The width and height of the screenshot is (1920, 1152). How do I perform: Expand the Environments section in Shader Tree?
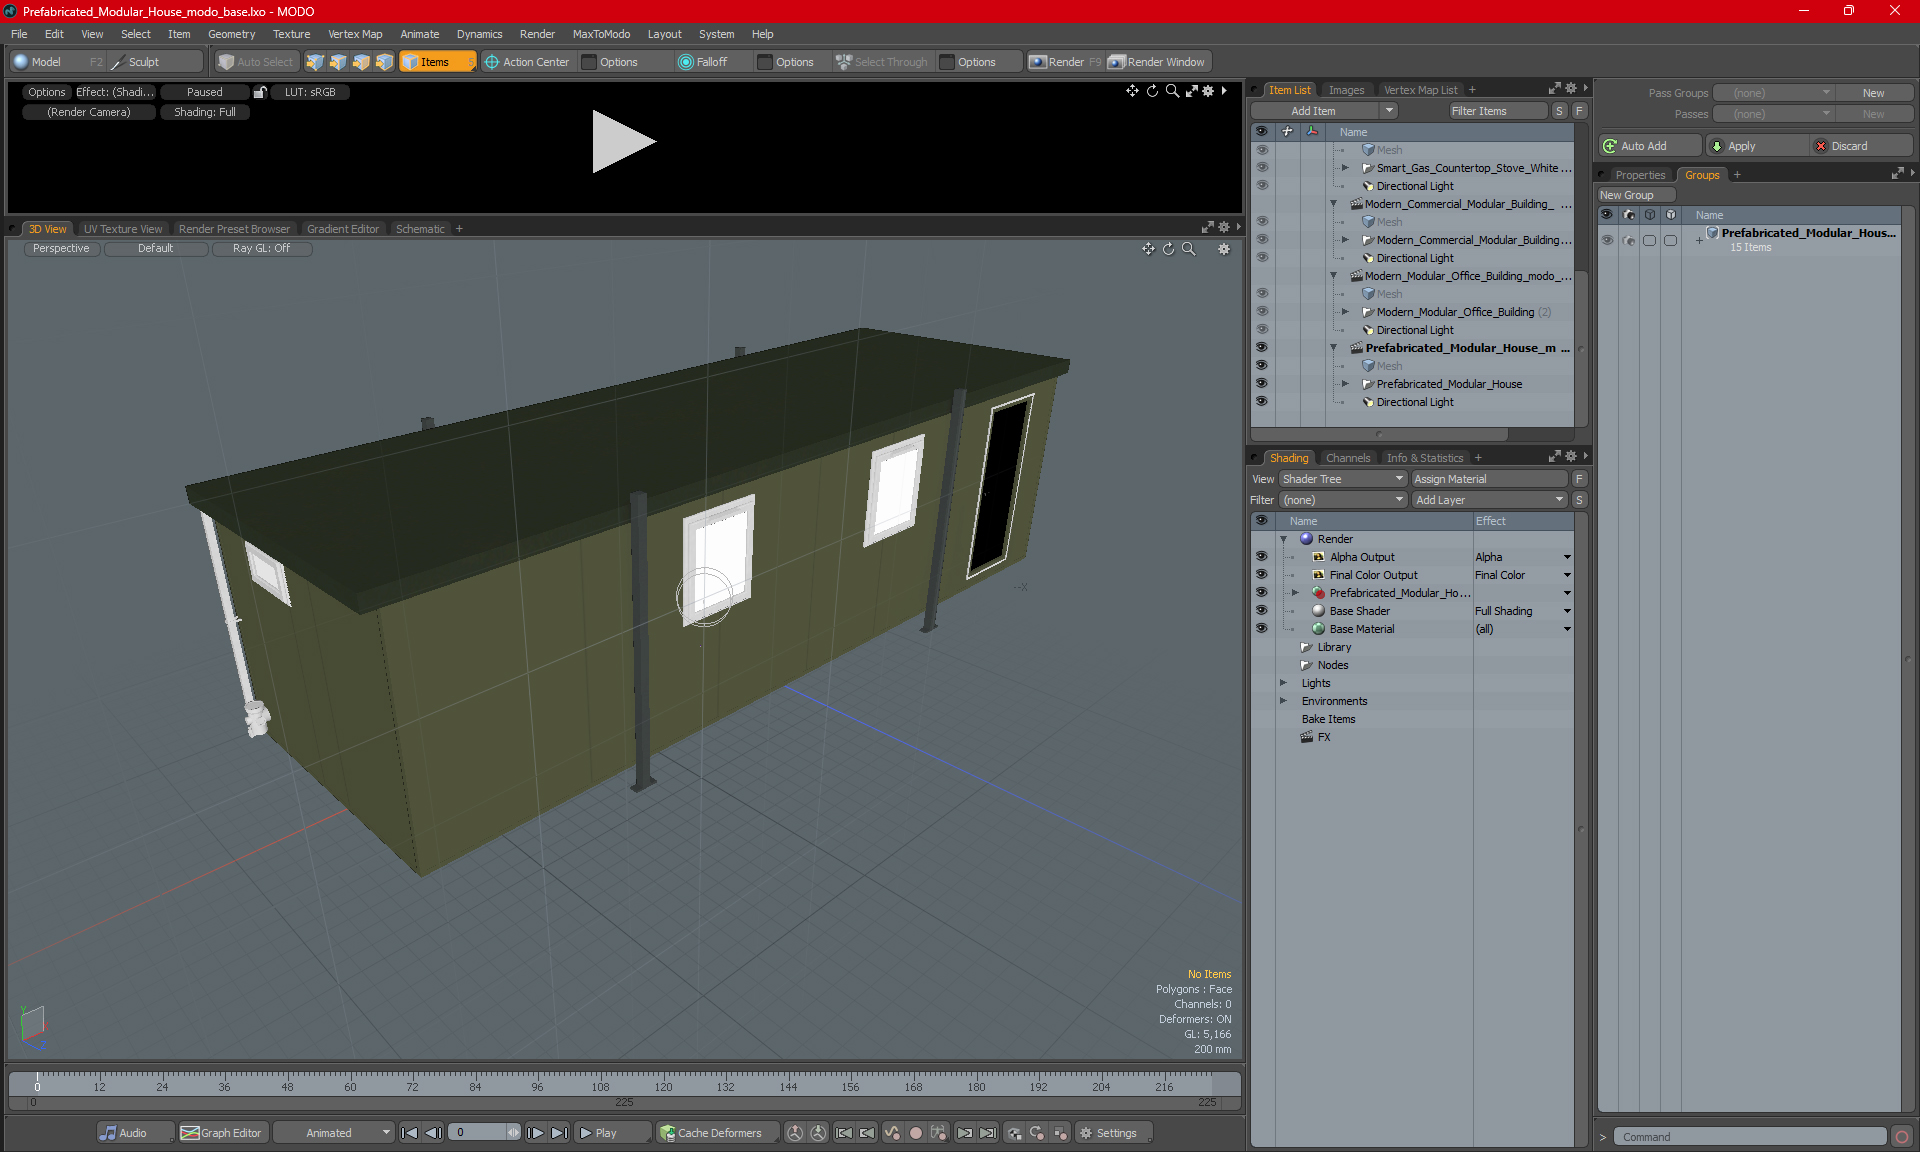point(1281,701)
